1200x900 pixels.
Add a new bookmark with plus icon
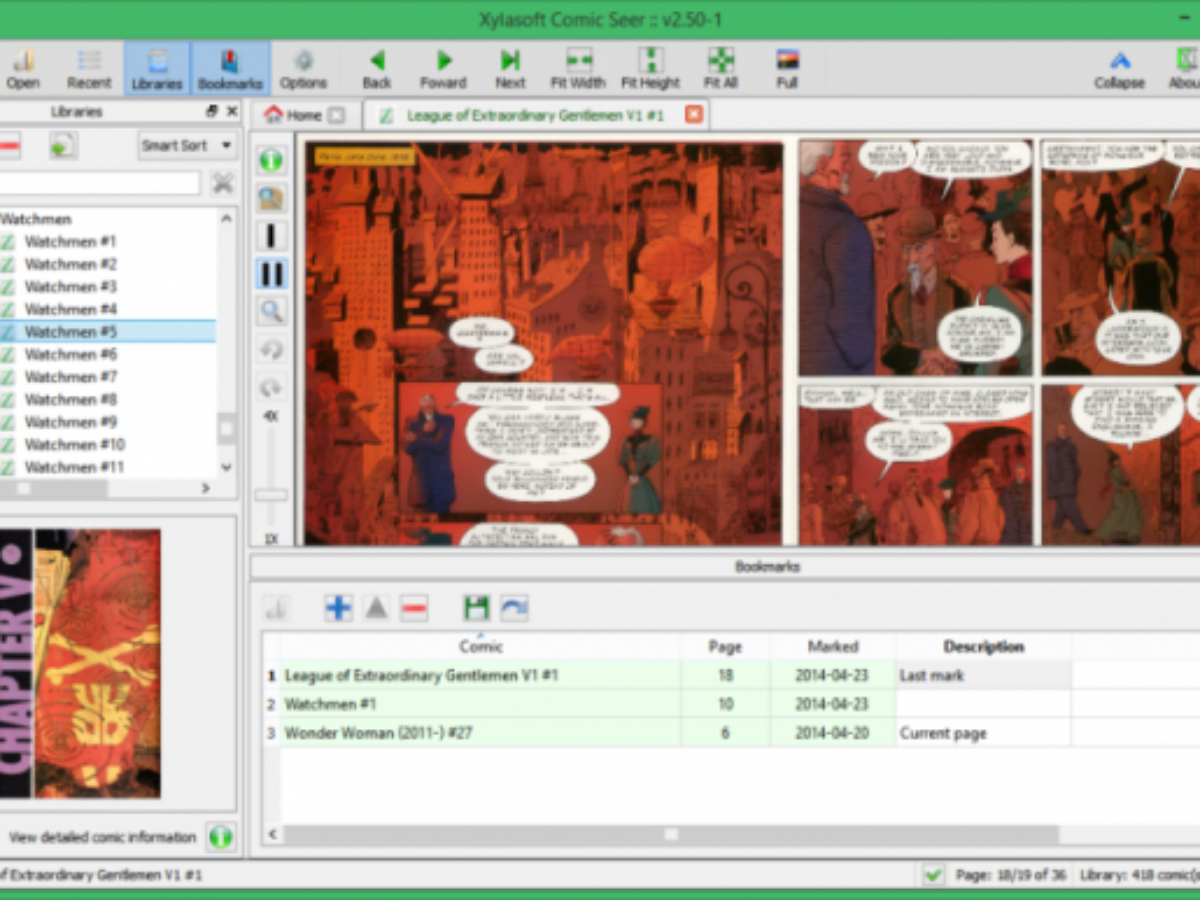tap(338, 608)
